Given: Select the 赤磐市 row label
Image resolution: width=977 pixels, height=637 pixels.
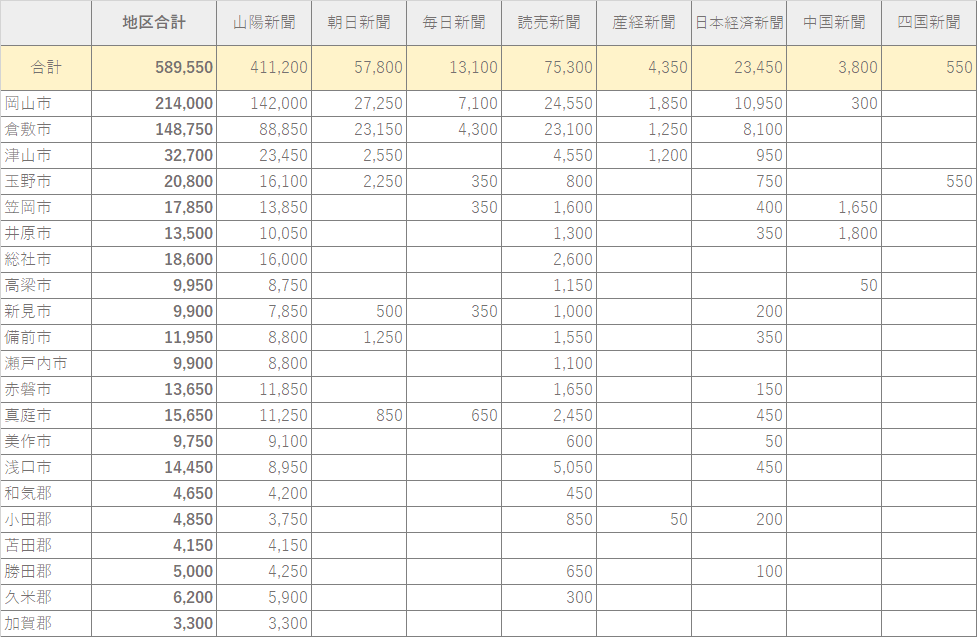Looking at the screenshot, I should [46, 389].
